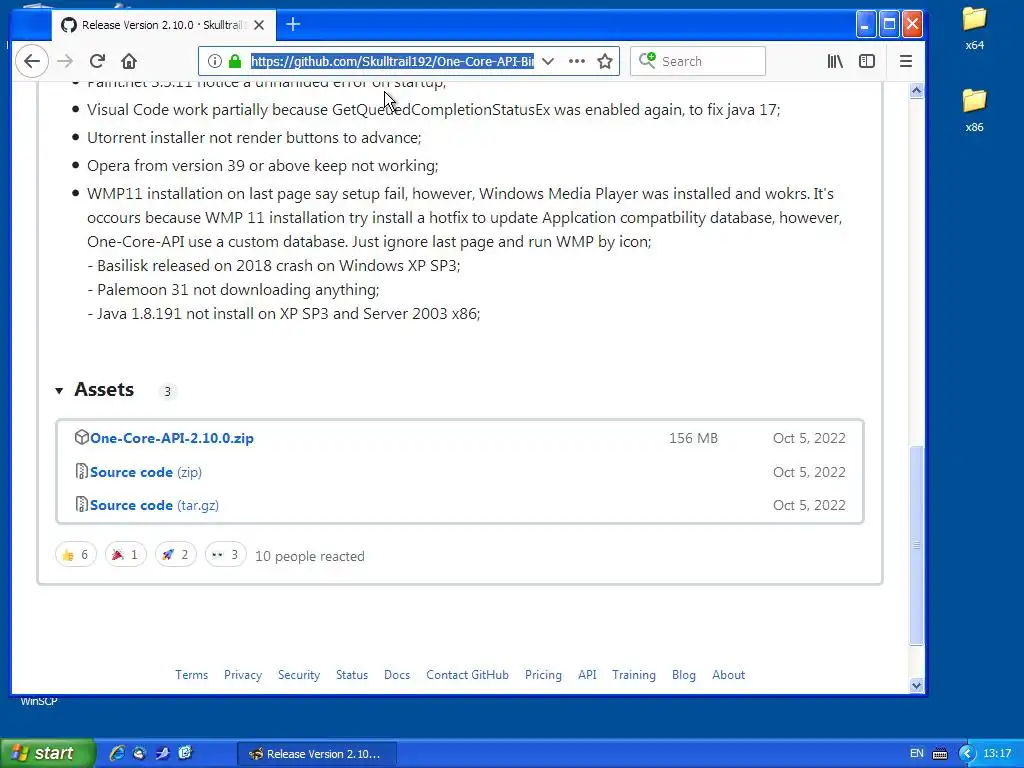
Task: Click the second quick launch icon
Action: point(140,753)
